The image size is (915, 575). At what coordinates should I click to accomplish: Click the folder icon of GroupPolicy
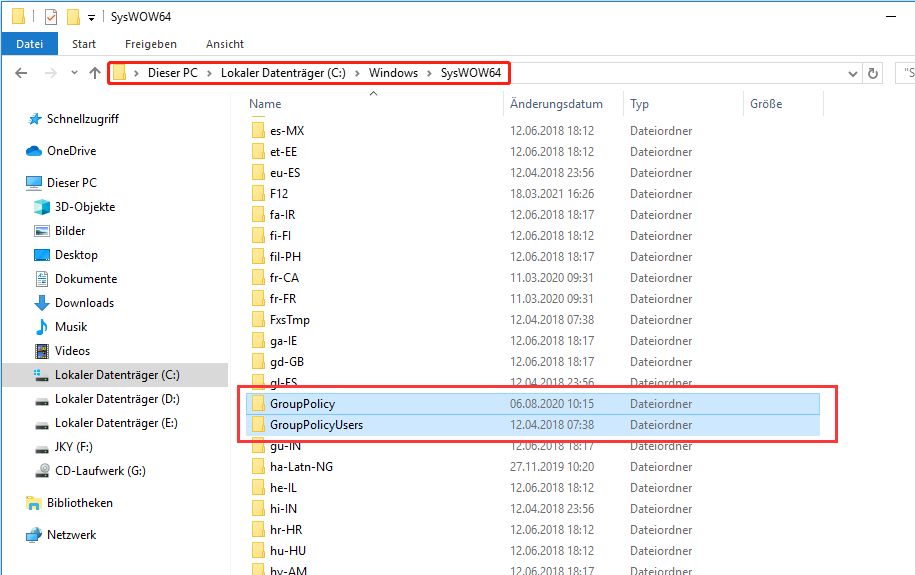258,403
